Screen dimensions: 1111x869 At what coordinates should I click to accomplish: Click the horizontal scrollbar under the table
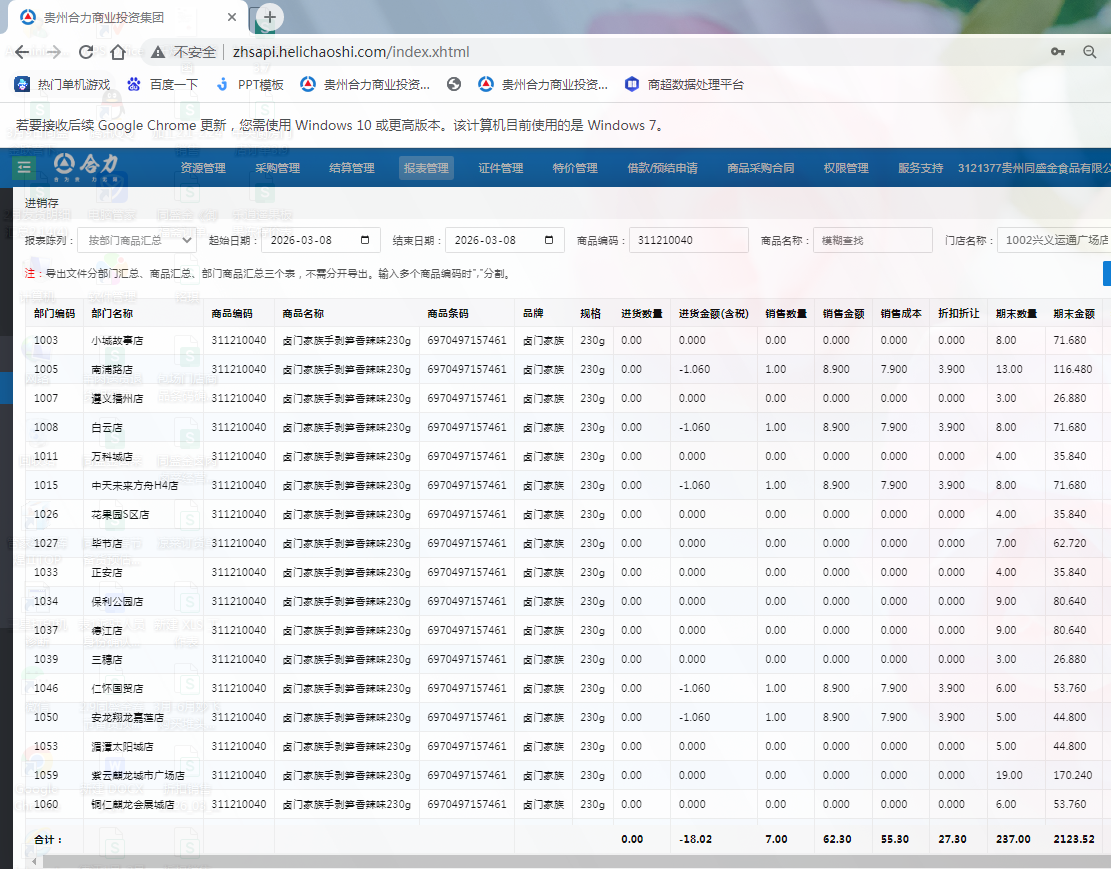pyautogui.click(x=500, y=861)
